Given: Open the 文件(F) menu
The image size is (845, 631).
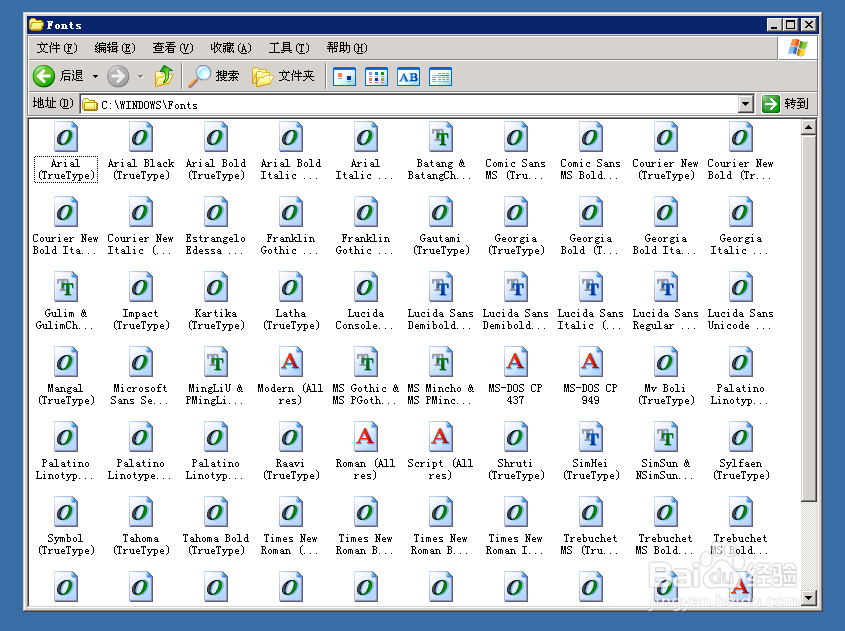Looking at the screenshot, I should (57, 48).
